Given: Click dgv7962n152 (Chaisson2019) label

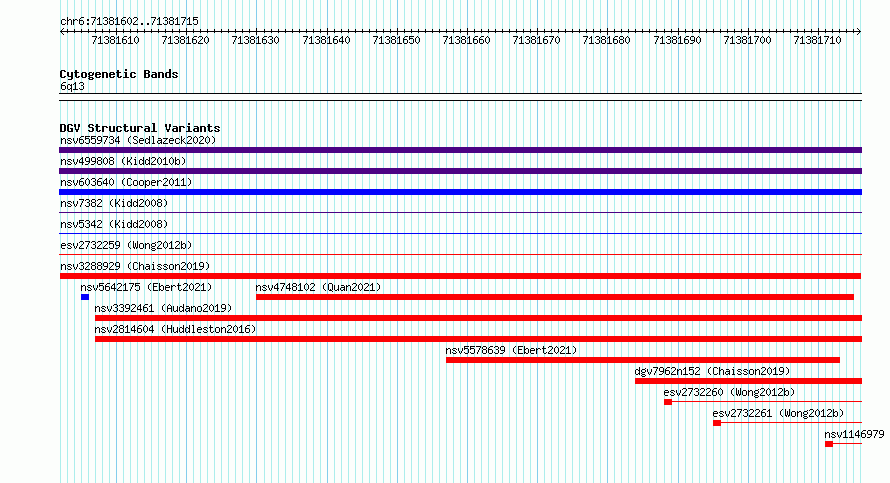Looking at the screenshot, I should click(x=712, y=371).
